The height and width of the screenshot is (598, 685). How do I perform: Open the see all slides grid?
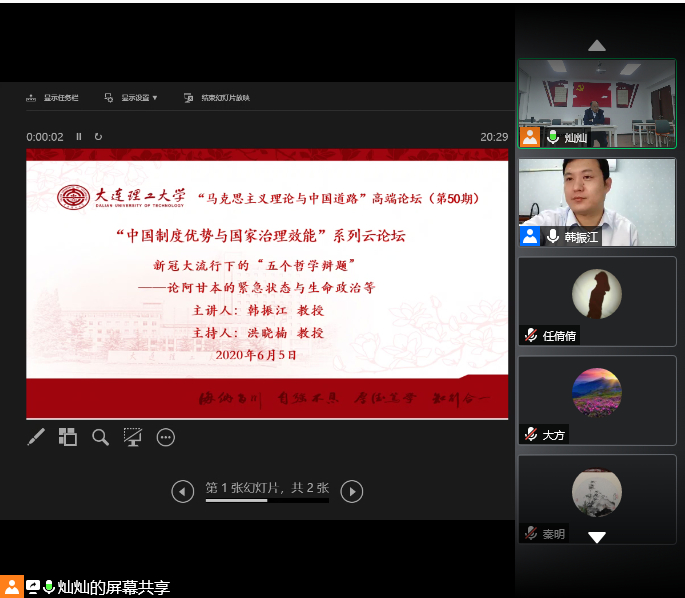click(68, 437)
